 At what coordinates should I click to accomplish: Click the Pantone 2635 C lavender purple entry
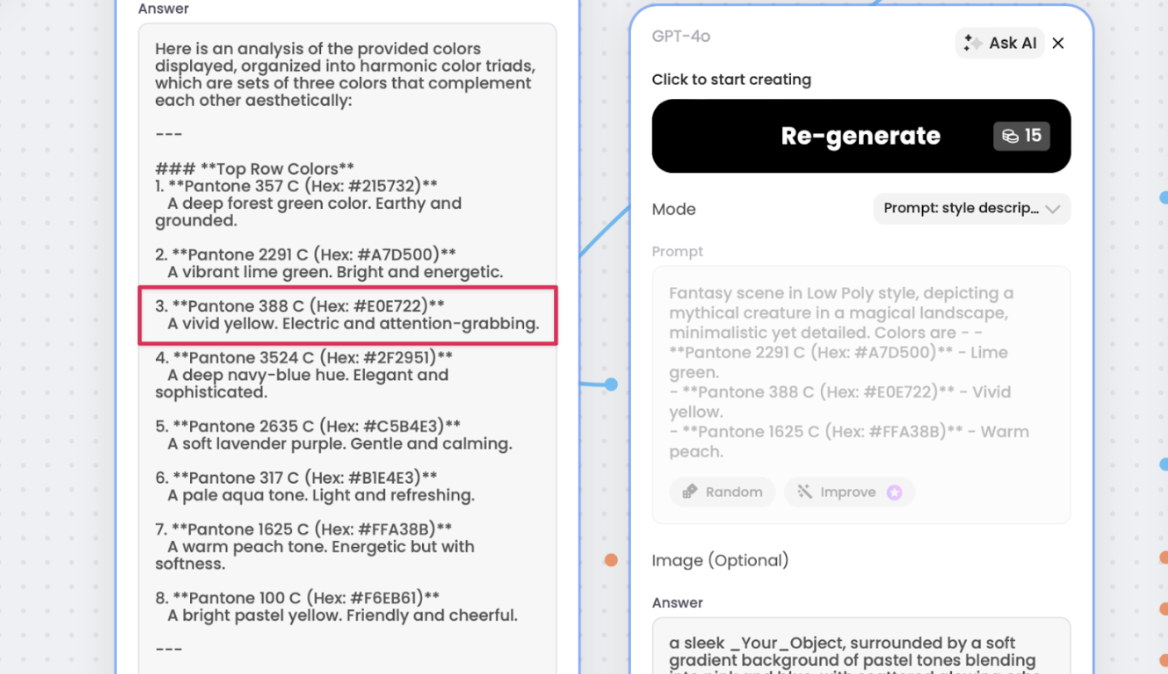point(334,435)
